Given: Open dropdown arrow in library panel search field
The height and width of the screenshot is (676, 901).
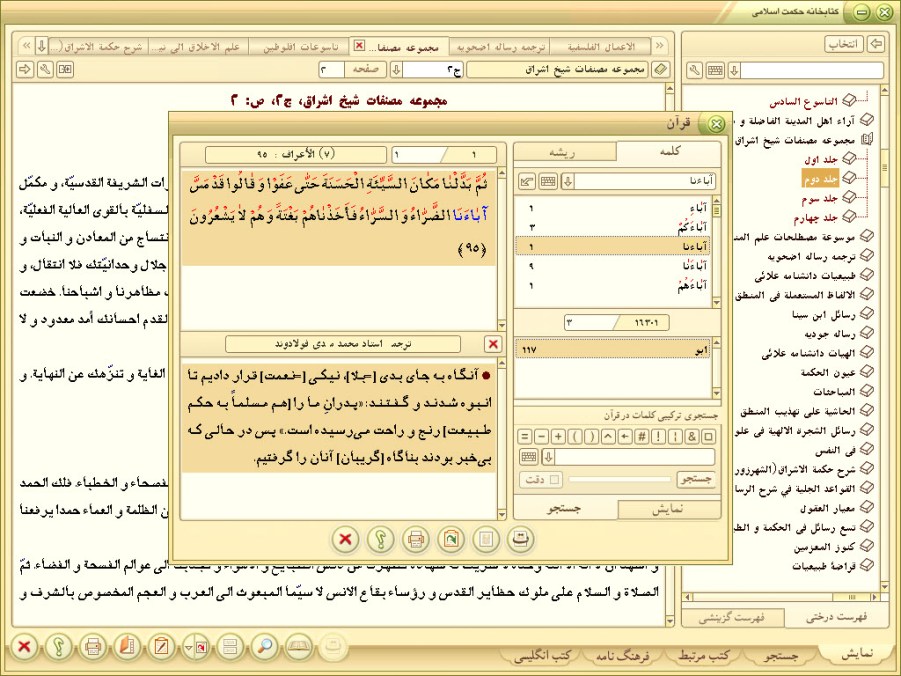Looking at the screenshot, I should pos(734,71).
